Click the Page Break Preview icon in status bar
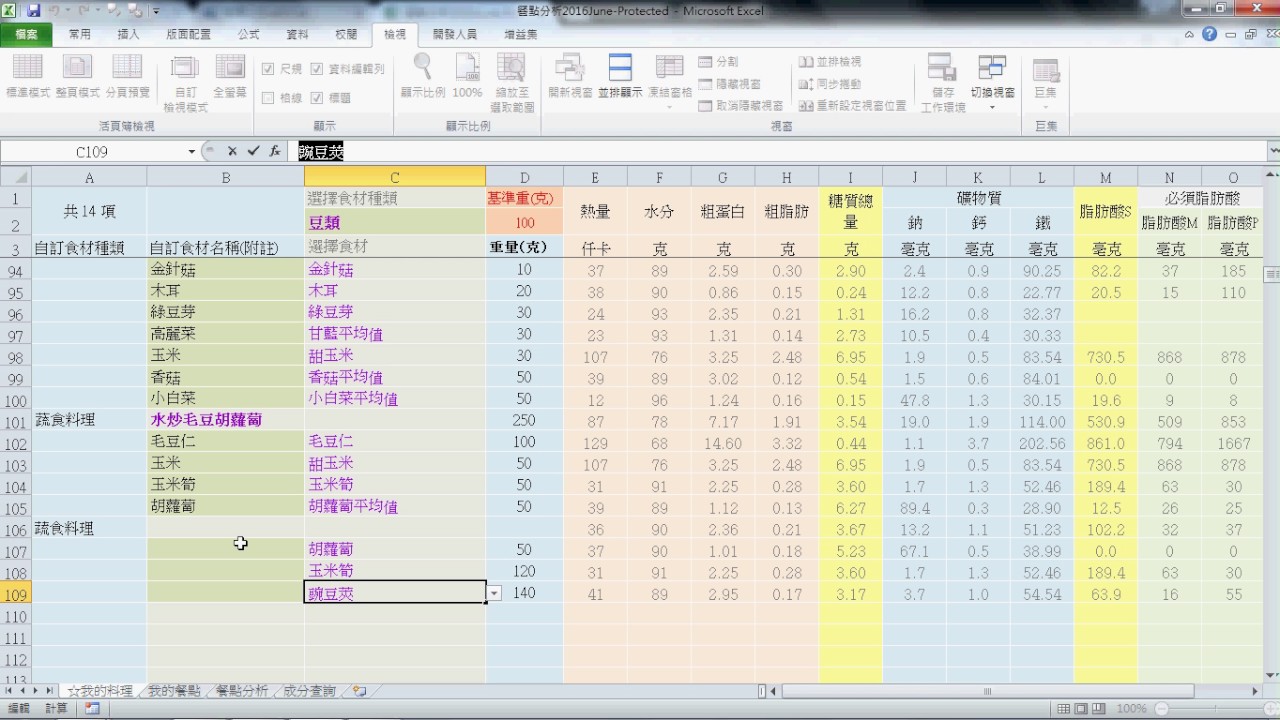 1098,708
